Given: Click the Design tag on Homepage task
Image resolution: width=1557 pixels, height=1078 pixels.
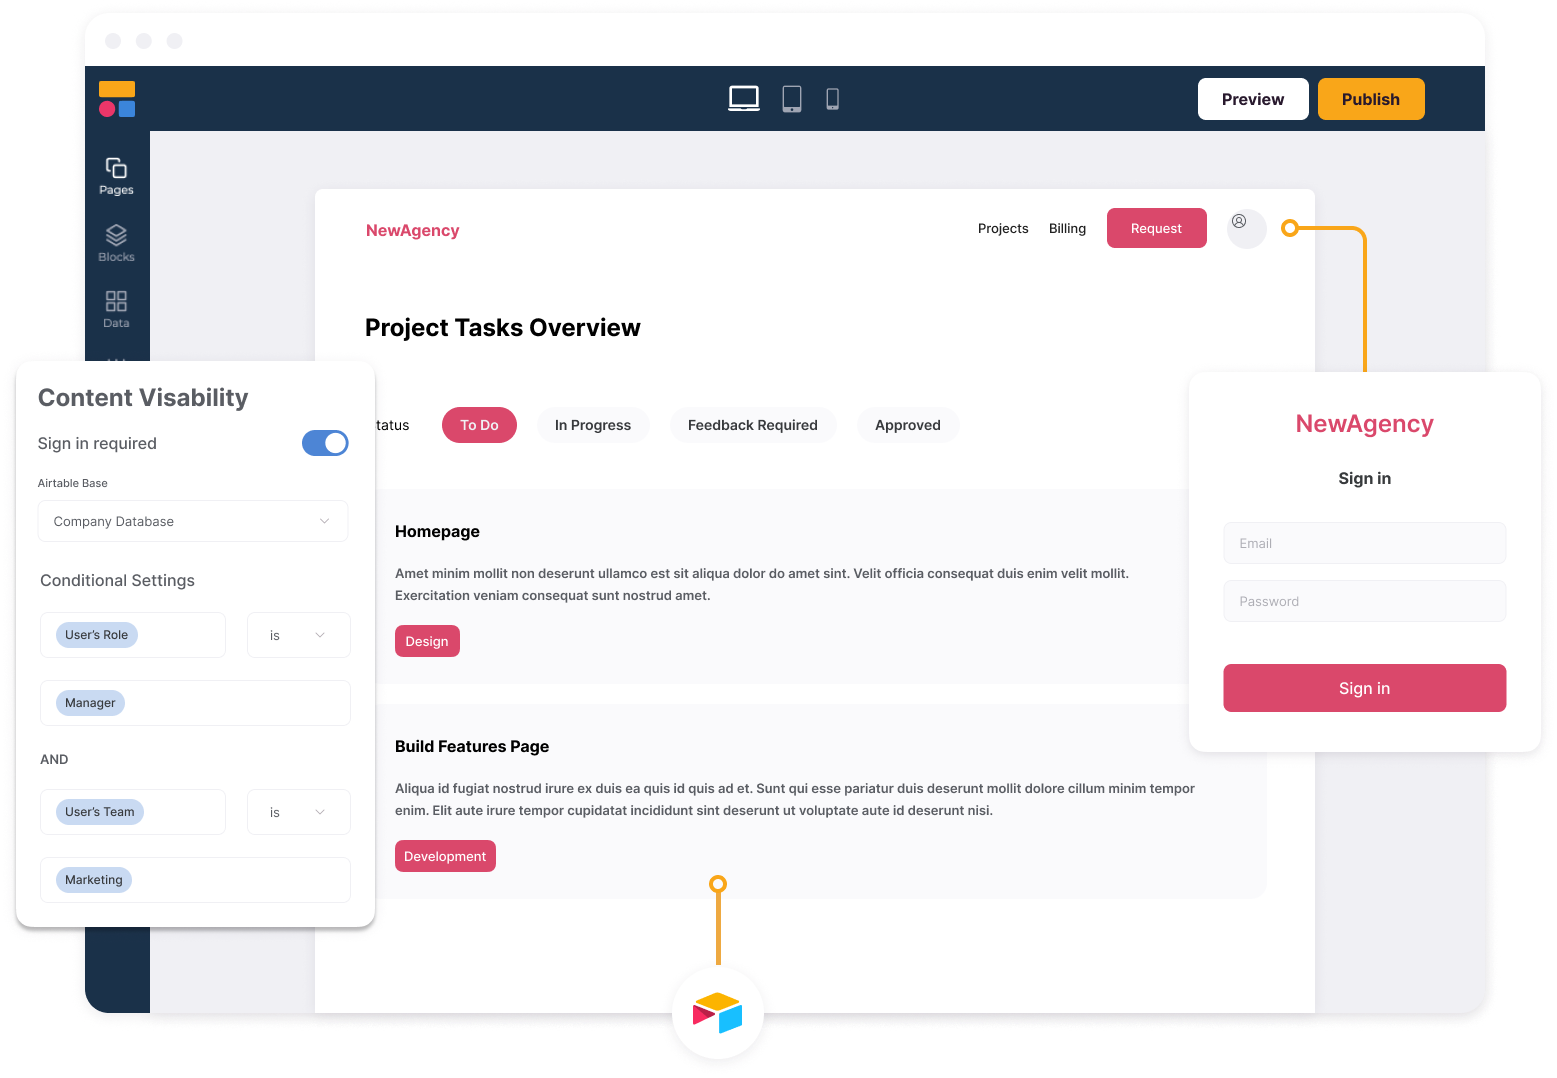Looking at the screenshot, I should (427, 641).
